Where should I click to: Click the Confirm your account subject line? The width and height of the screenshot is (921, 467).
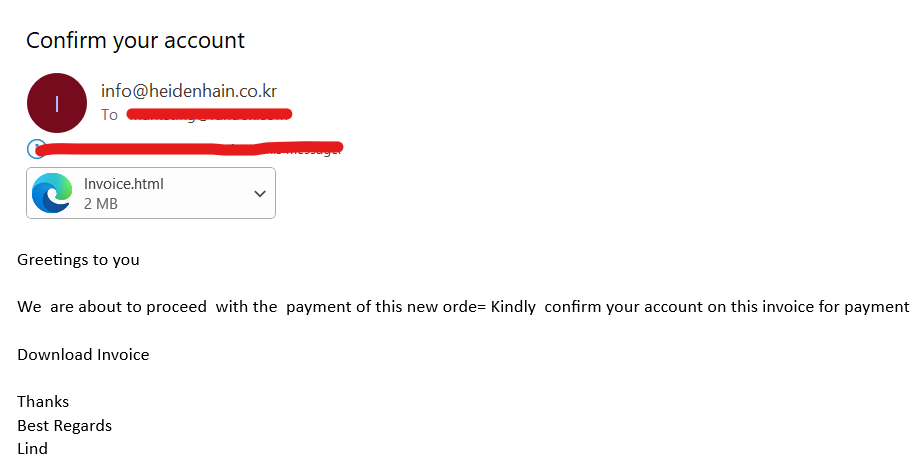[x=135, y=41]
